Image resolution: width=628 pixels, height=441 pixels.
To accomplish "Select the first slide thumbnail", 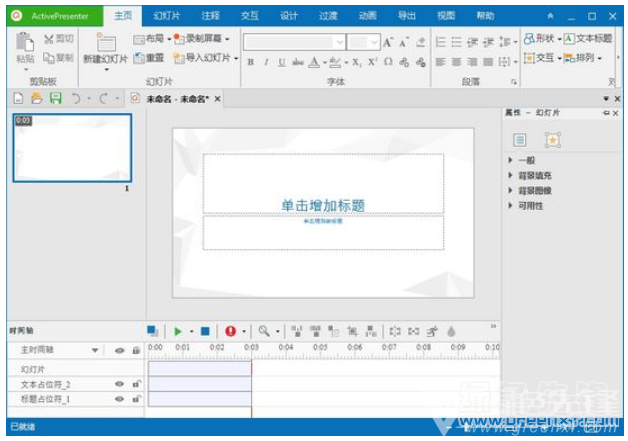I will (71, 146).
